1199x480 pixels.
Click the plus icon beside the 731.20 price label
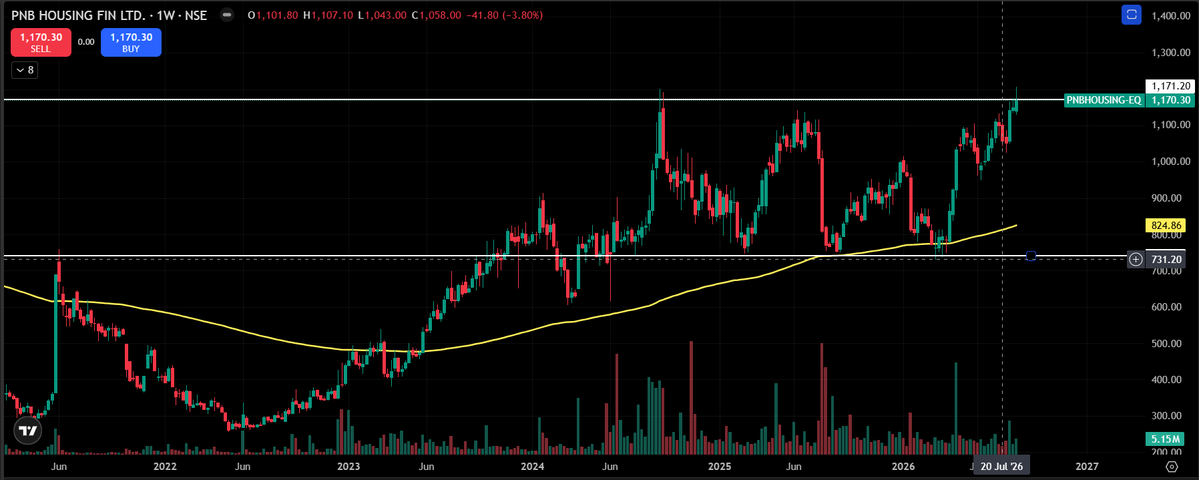point(1138,260)
